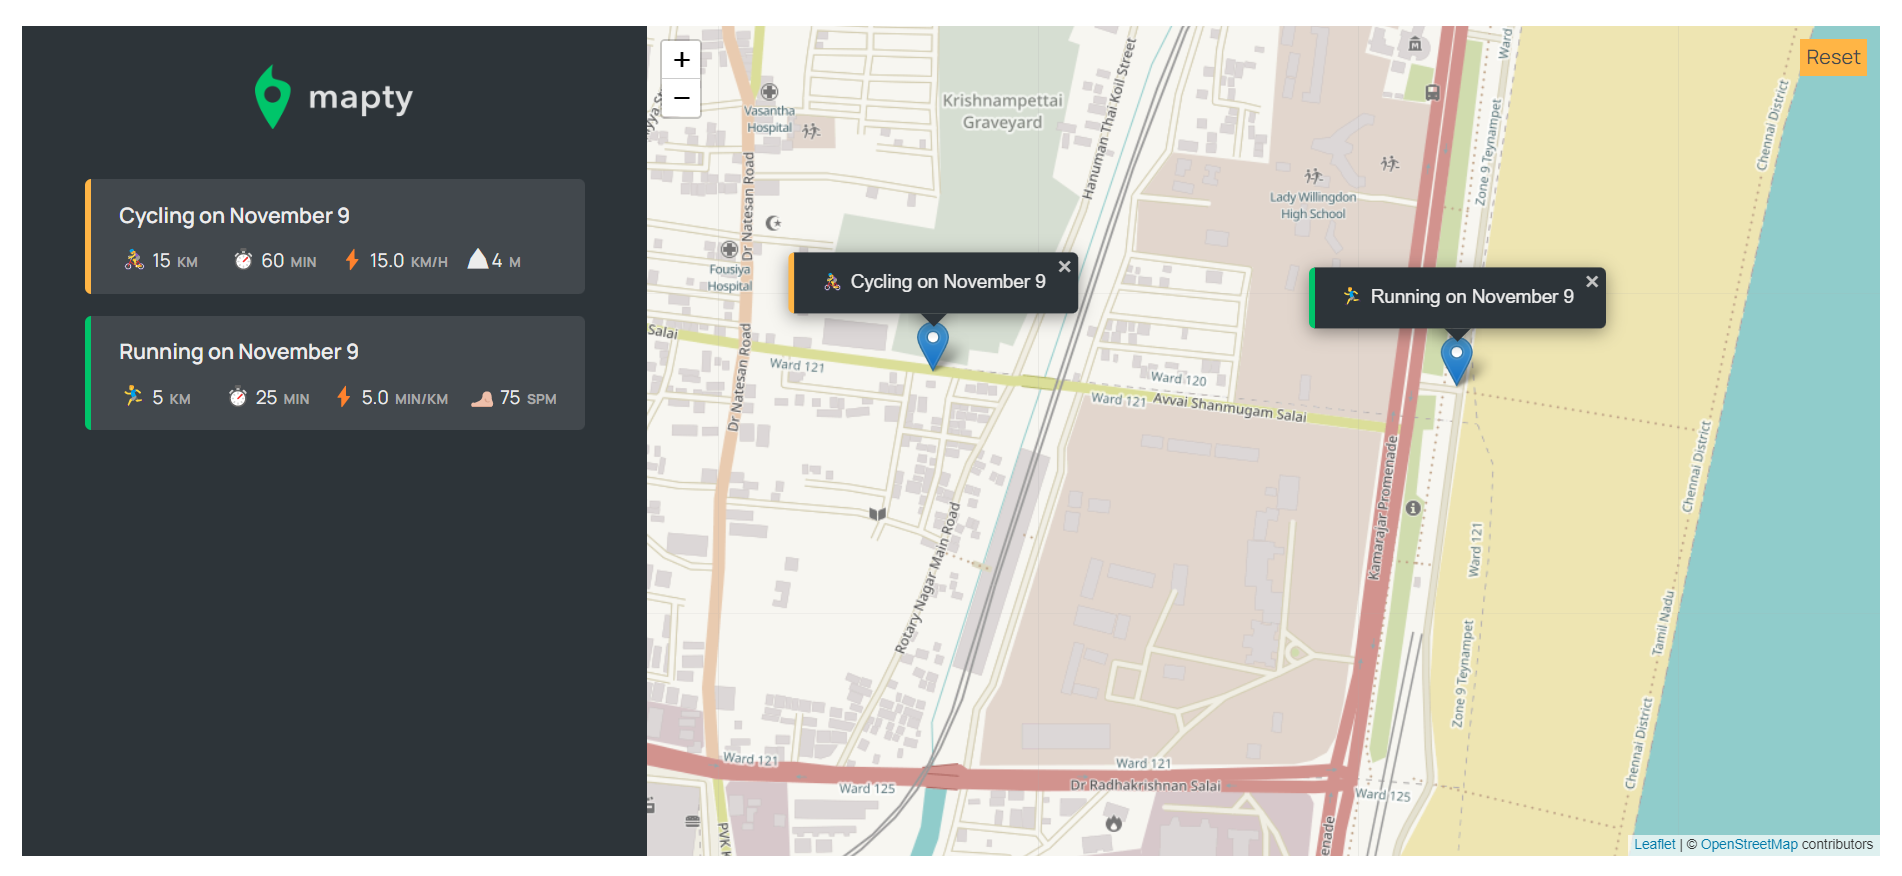Click the Running on November 9 card title

239,352
